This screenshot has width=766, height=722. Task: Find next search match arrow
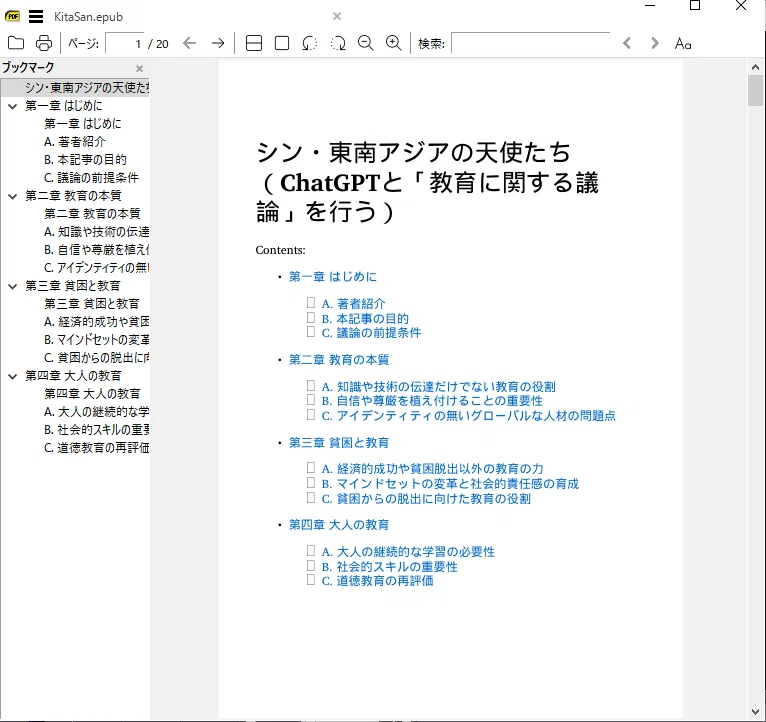pos(655,43)
